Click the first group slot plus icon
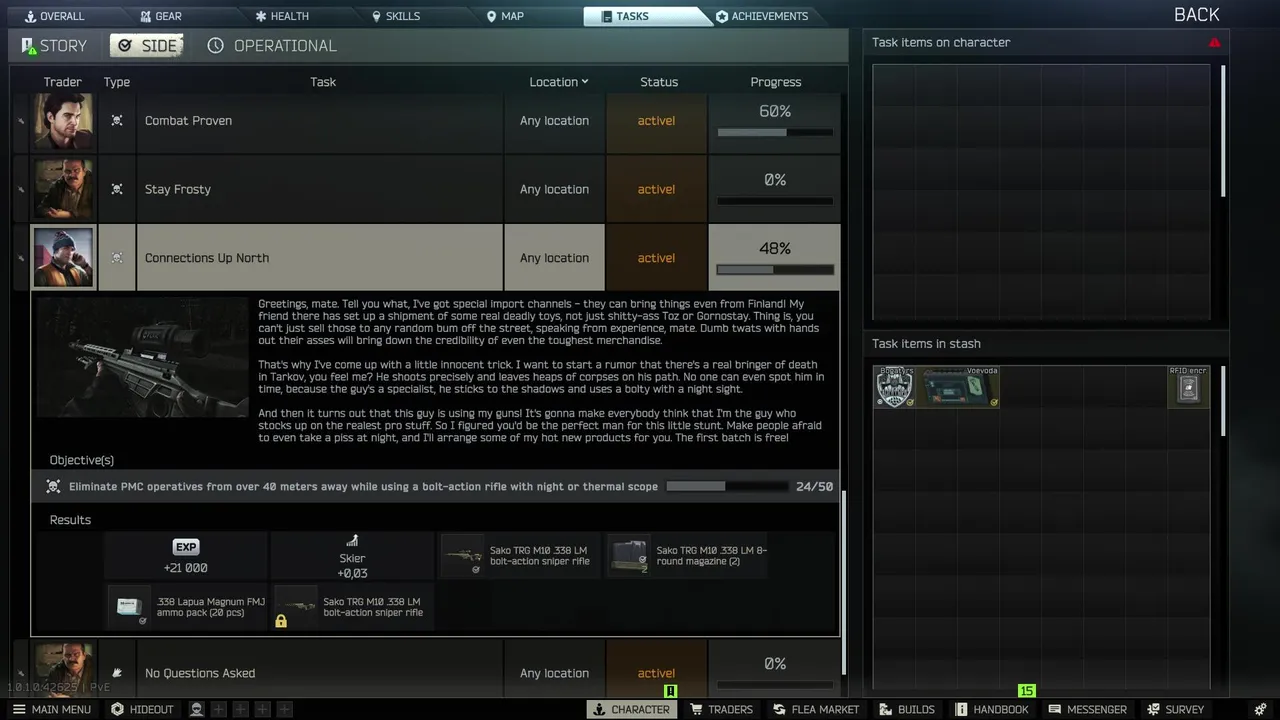1280x720 pixels. tap(219, 709)
